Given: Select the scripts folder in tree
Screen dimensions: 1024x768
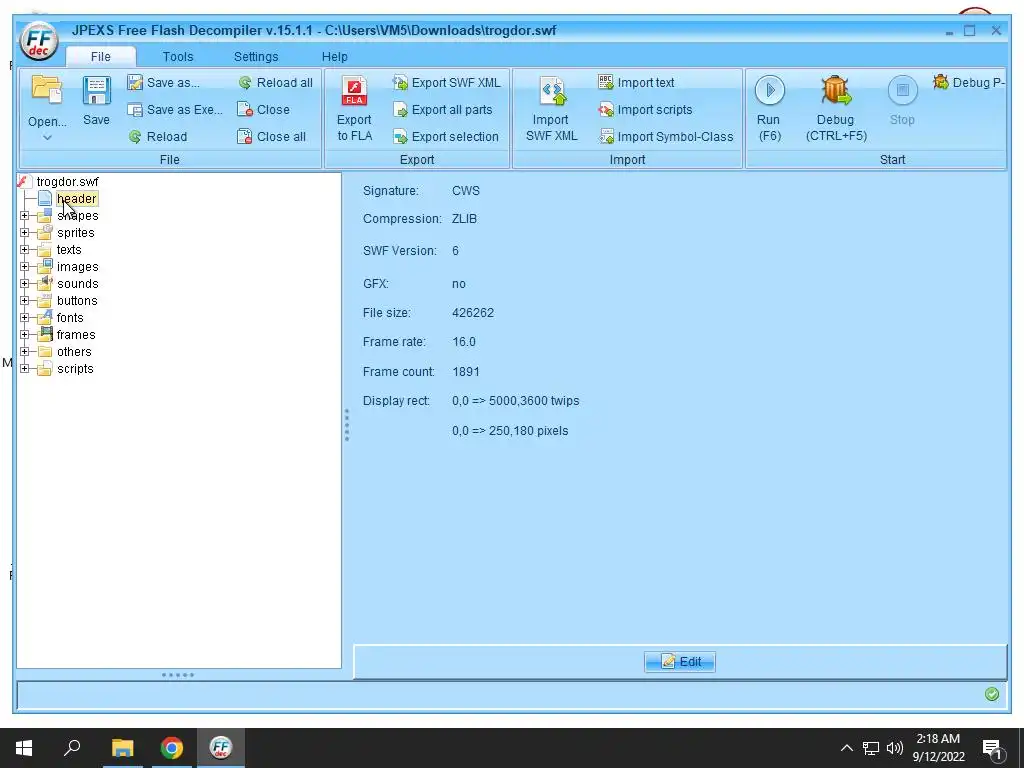Looking at the screenshot, I should pyautogui.click(x=75, y=368).
